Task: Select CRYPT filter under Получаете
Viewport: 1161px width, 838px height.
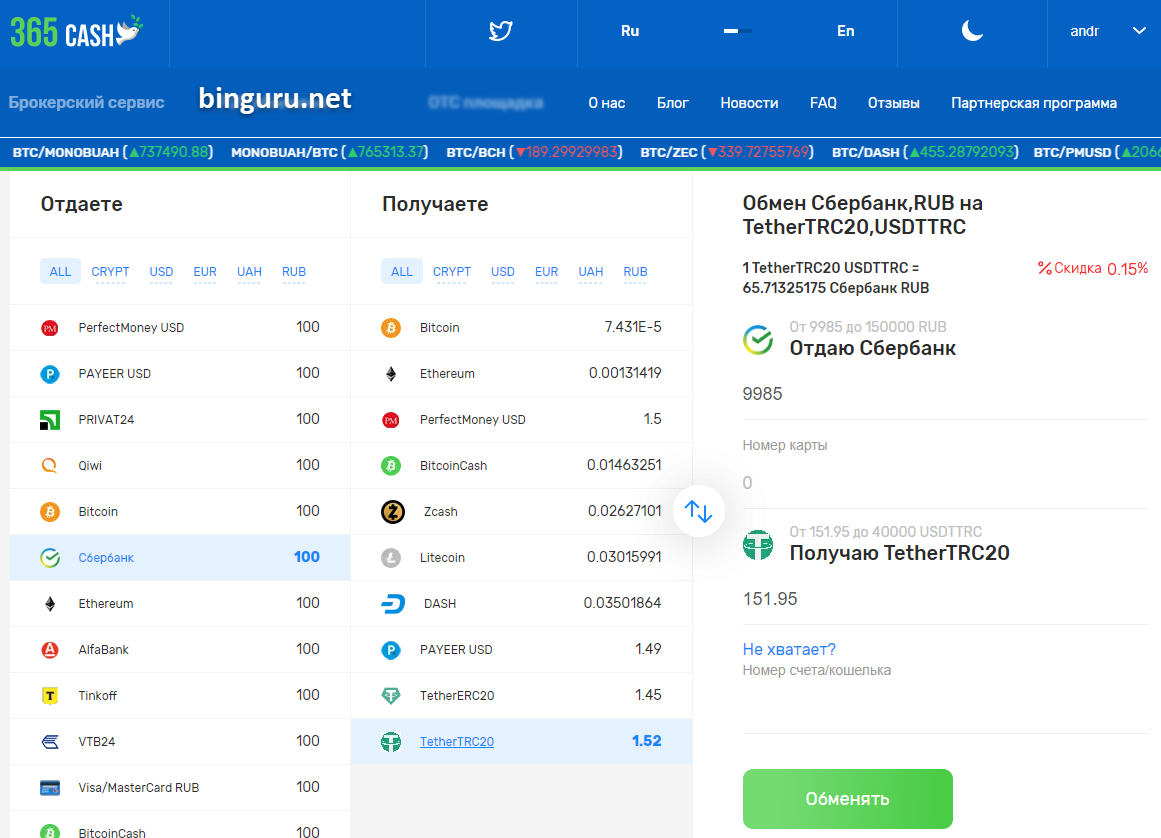Action: tap(452, 272)
